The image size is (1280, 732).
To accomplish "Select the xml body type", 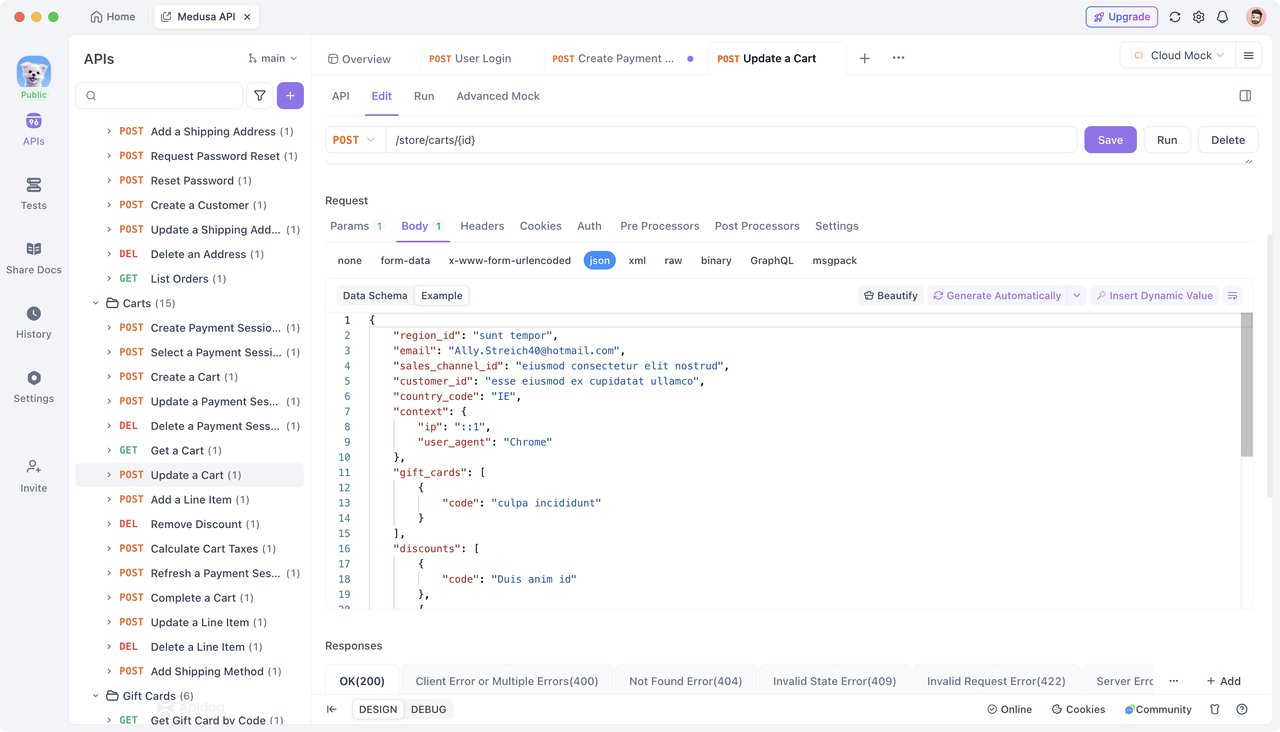I will tap(637, 260).
